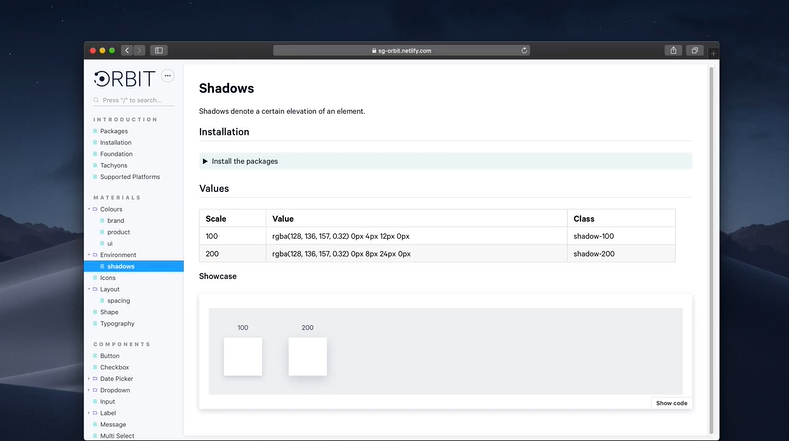Reload the page with the refresh icon

pos(524,50)
